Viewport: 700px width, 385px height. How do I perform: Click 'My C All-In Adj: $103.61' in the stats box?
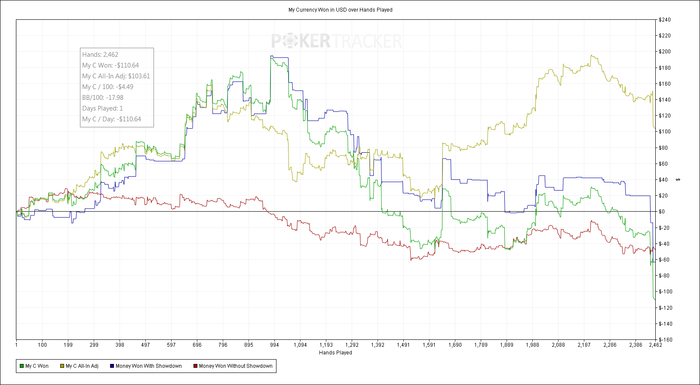(116, 76)
